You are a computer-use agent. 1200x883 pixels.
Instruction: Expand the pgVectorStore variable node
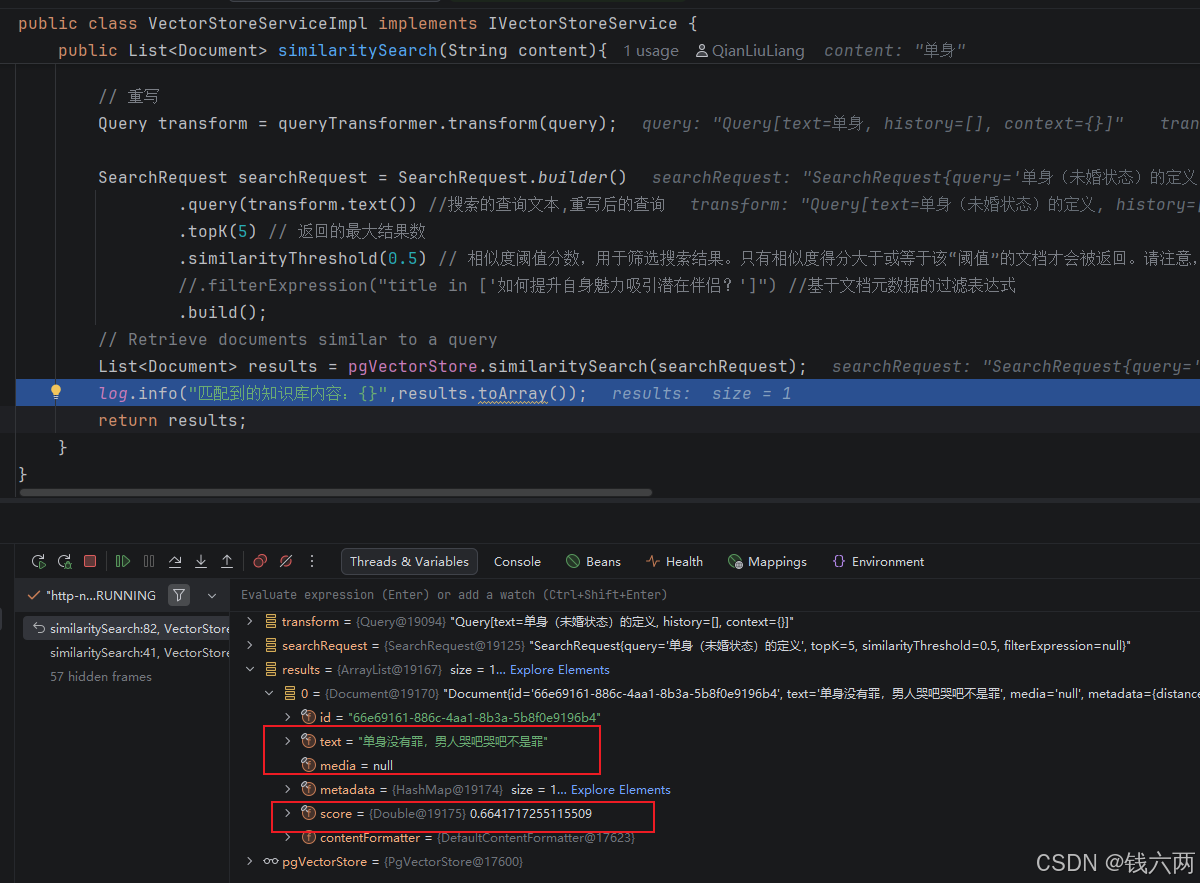pos(250,861)
